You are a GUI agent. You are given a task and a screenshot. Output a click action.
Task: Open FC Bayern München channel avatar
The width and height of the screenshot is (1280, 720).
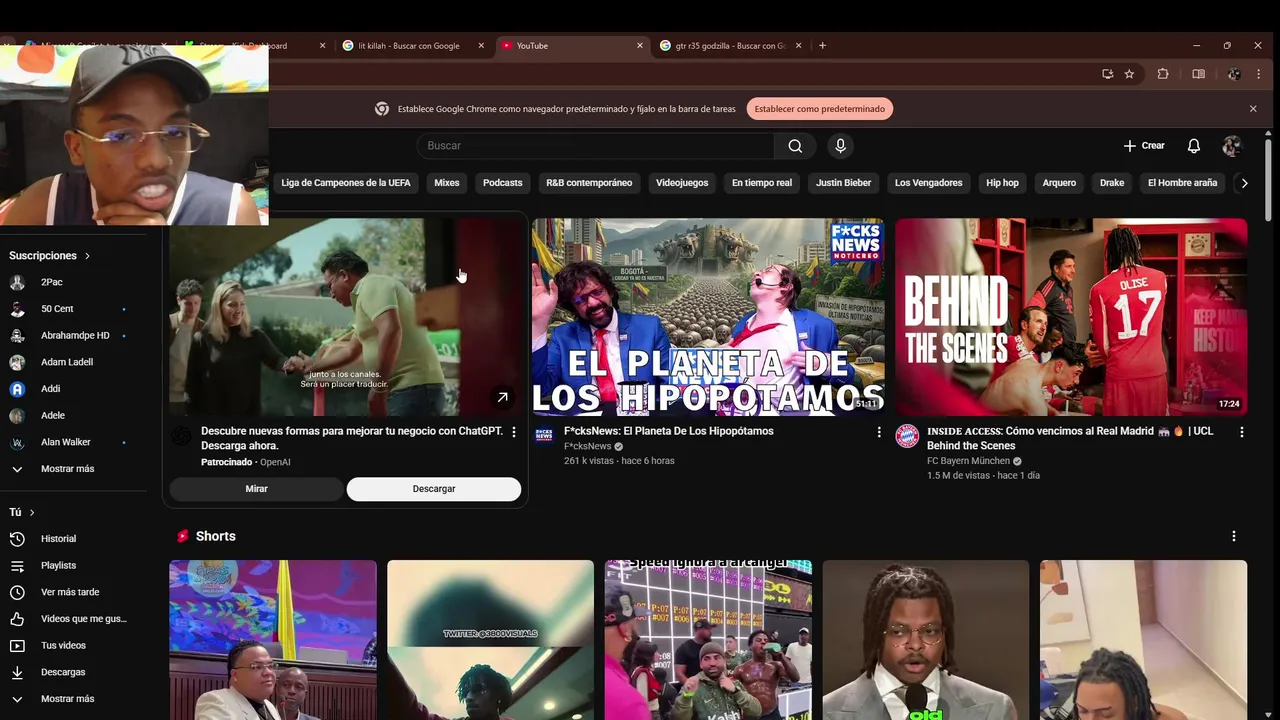point(907,436)
